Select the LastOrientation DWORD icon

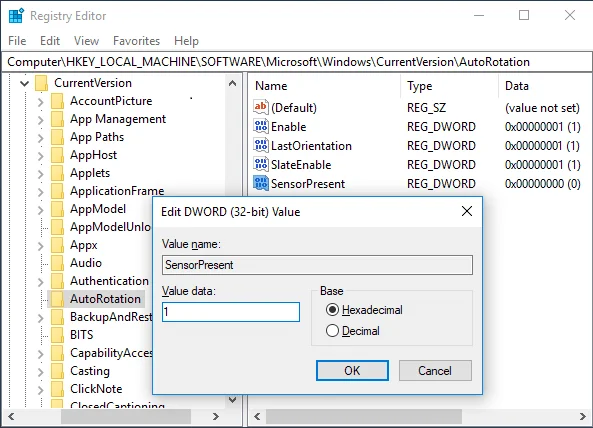[x=261, y=145]
